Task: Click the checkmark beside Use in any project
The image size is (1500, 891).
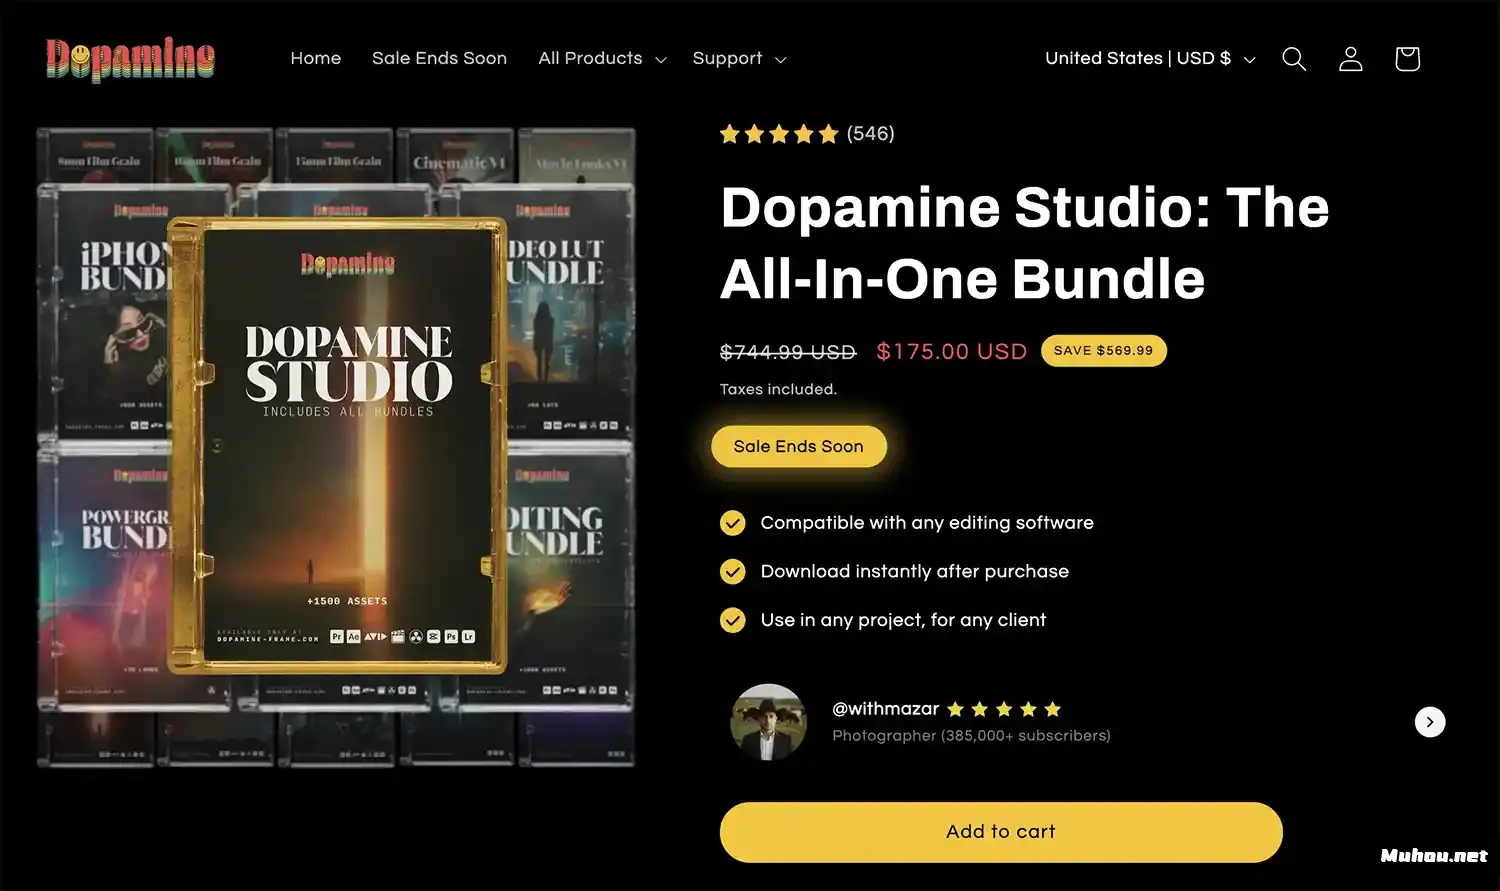Action: point(733,620)
